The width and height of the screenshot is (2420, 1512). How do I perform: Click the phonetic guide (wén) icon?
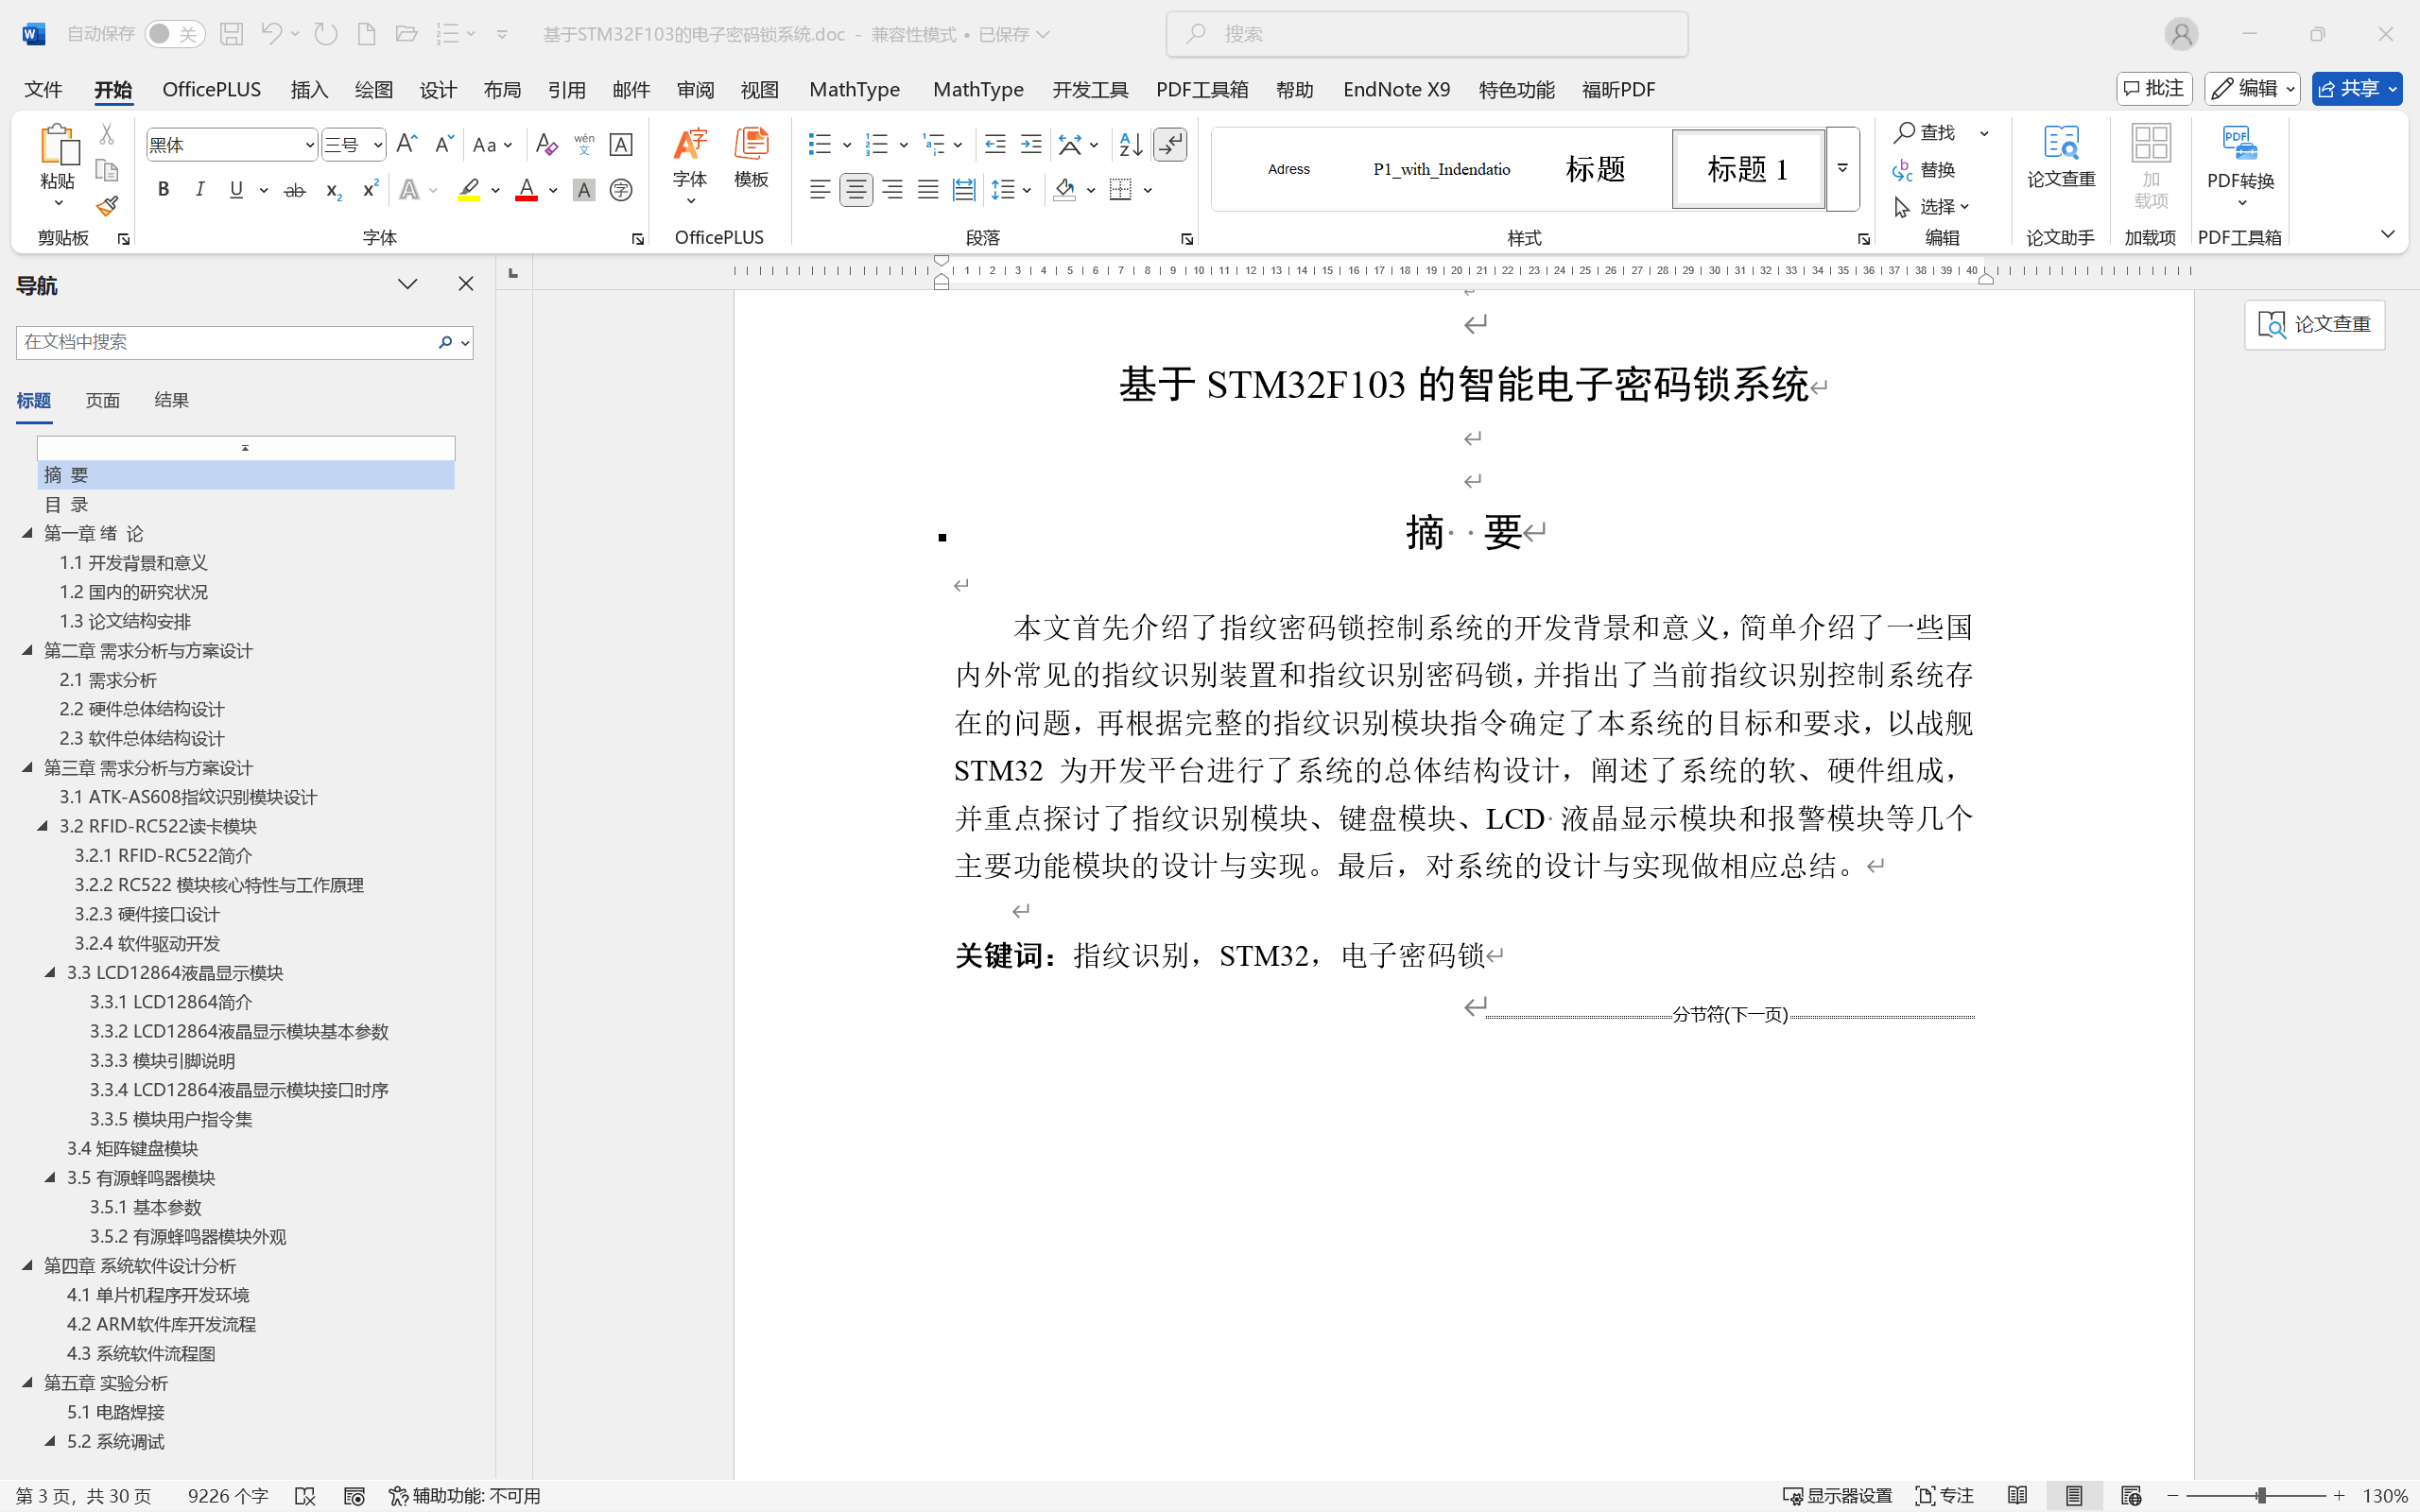(584, 145)
